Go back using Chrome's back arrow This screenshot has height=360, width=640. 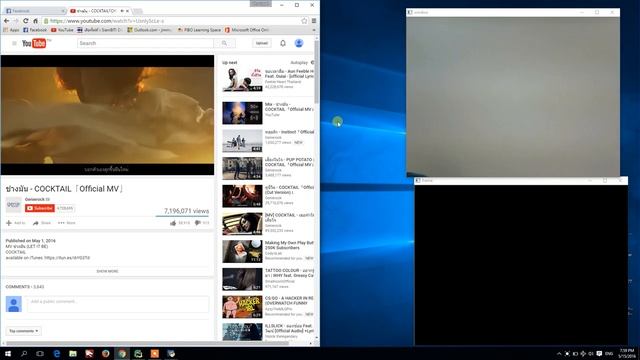coord(7,21)
